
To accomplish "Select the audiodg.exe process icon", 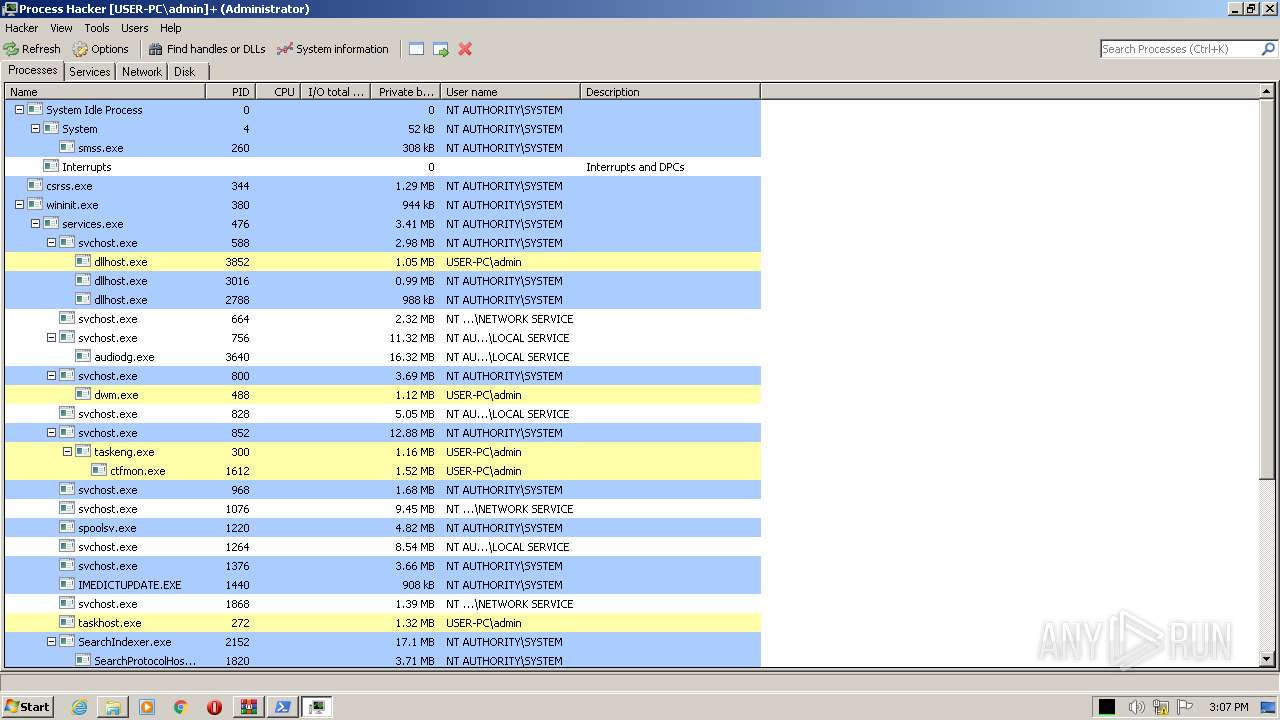I will point(83,357).
